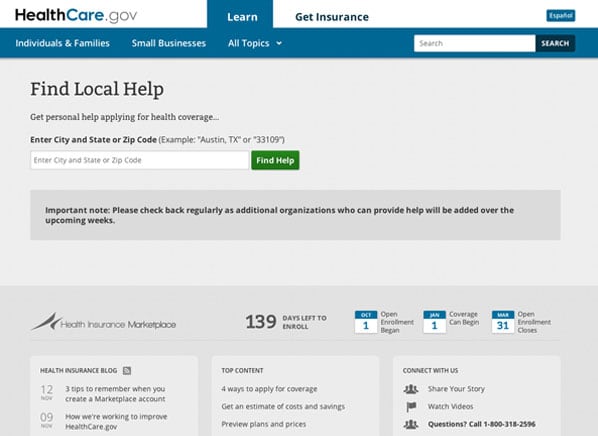
Task: Click the 09 Nov blog date
Action: [x=47, y=420]
